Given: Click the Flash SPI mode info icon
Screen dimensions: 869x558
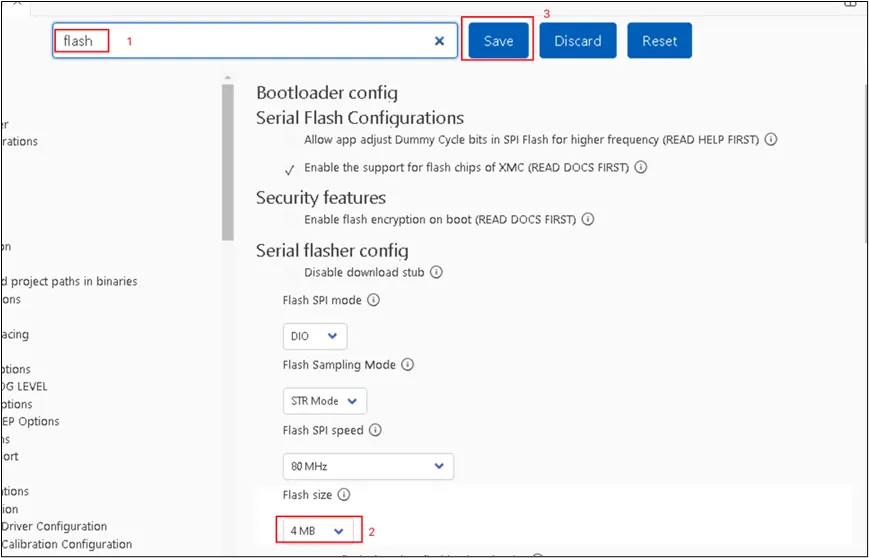Looking at the screenshot, I should click(373, 300).
